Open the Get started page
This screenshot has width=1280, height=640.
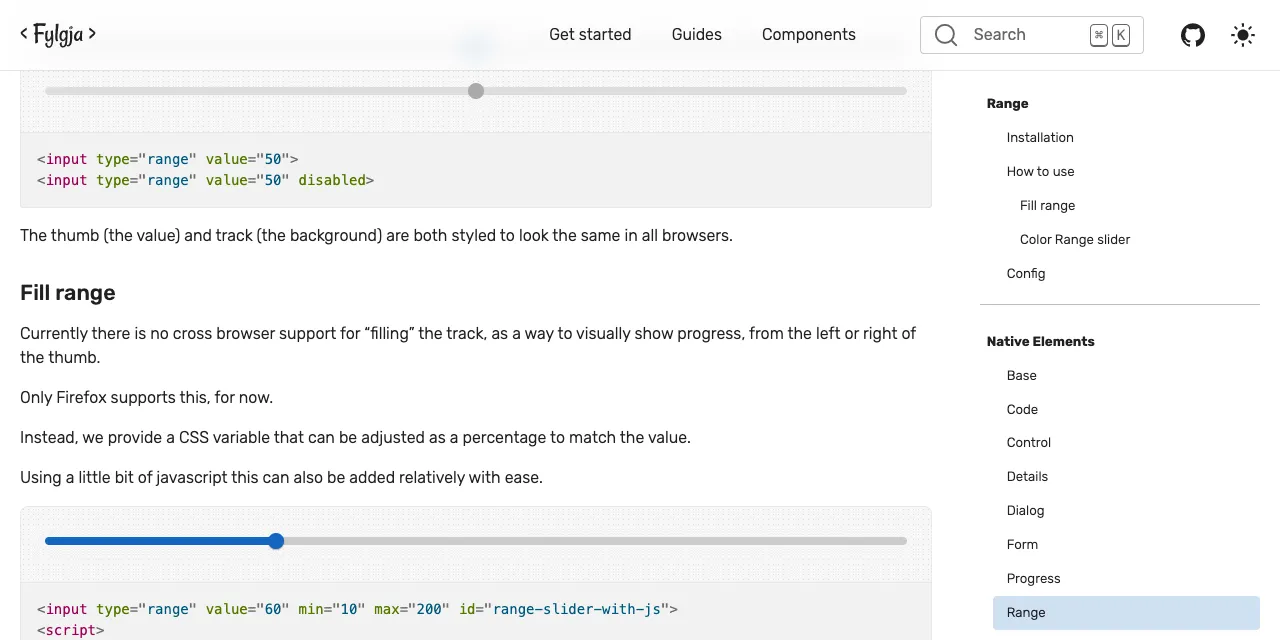pos(590,34)
